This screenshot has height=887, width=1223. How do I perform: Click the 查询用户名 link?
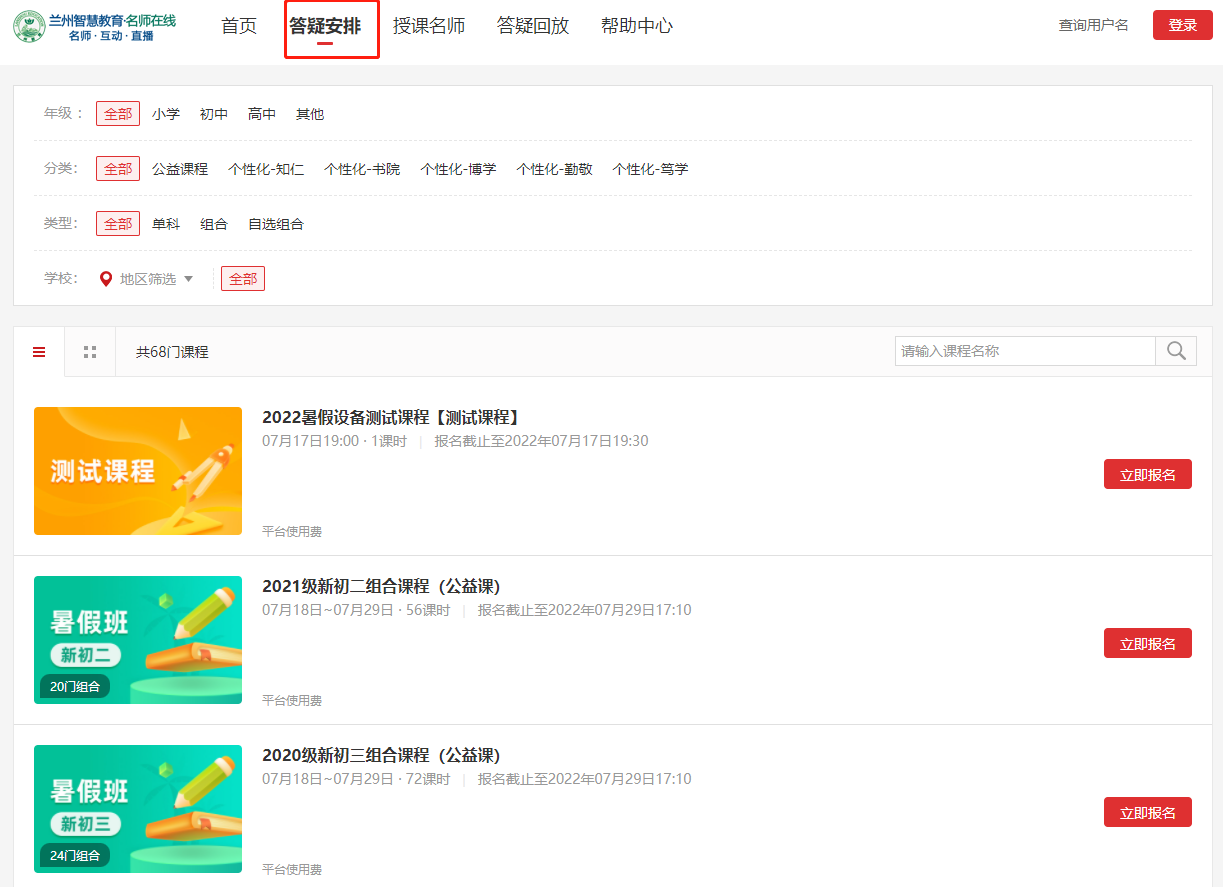[1093, 25]
